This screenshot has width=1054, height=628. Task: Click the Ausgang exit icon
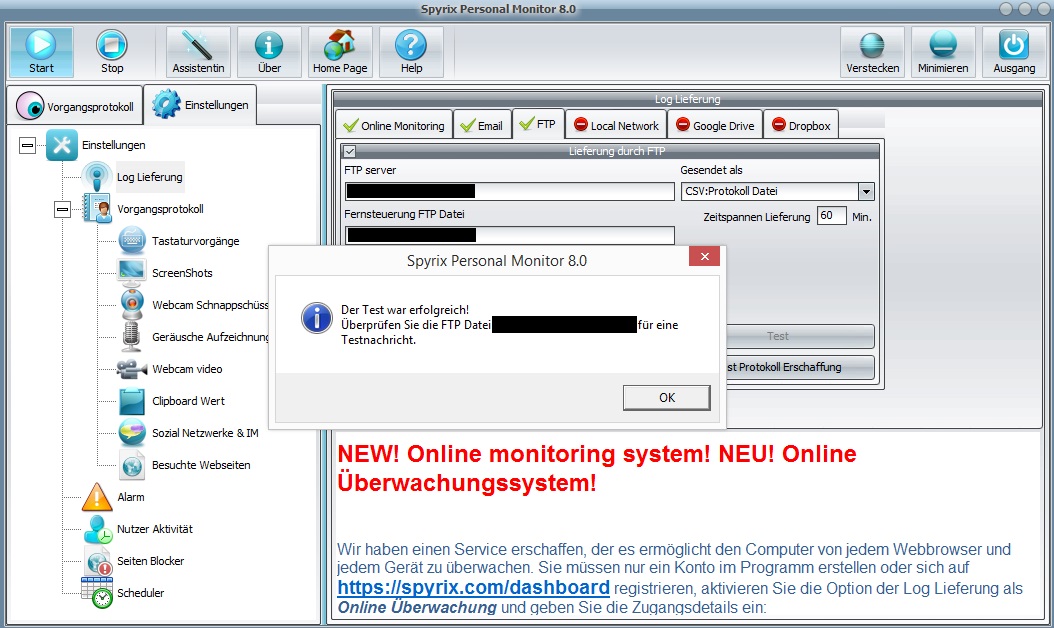(x=1014, y=46)
